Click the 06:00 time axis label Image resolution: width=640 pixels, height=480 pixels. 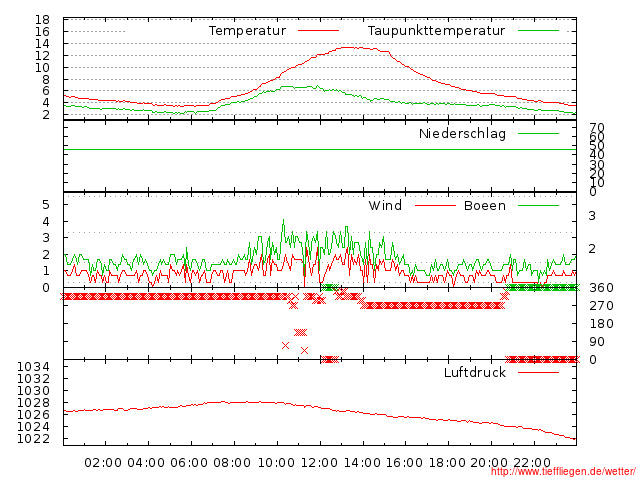[x=189, y=463]
